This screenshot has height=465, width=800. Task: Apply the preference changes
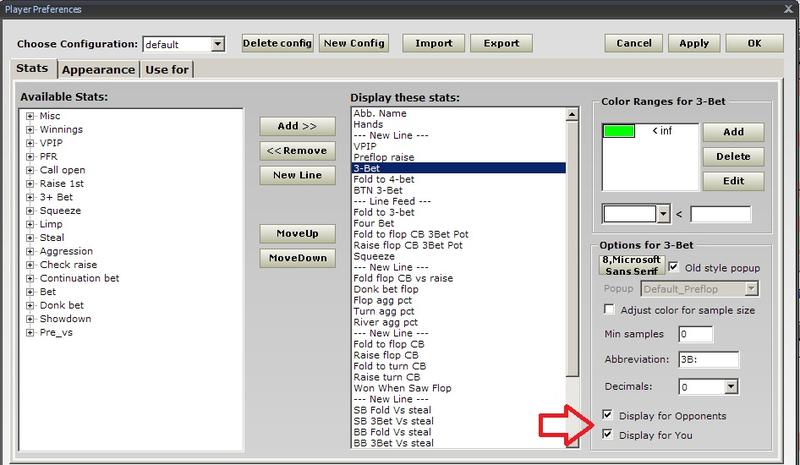694,43
